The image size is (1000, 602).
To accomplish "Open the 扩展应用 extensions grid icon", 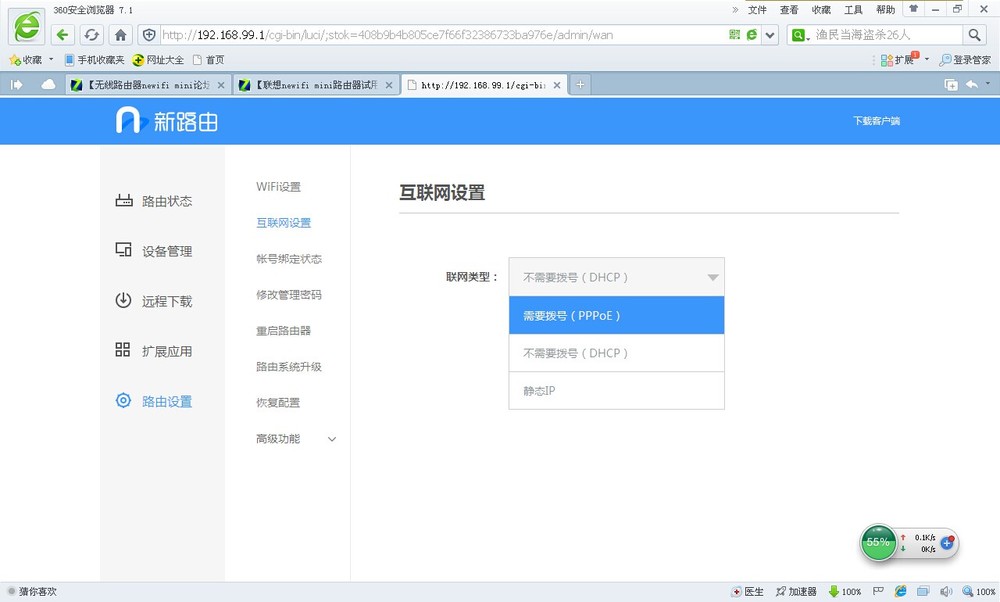I will (x=124, y=351).
